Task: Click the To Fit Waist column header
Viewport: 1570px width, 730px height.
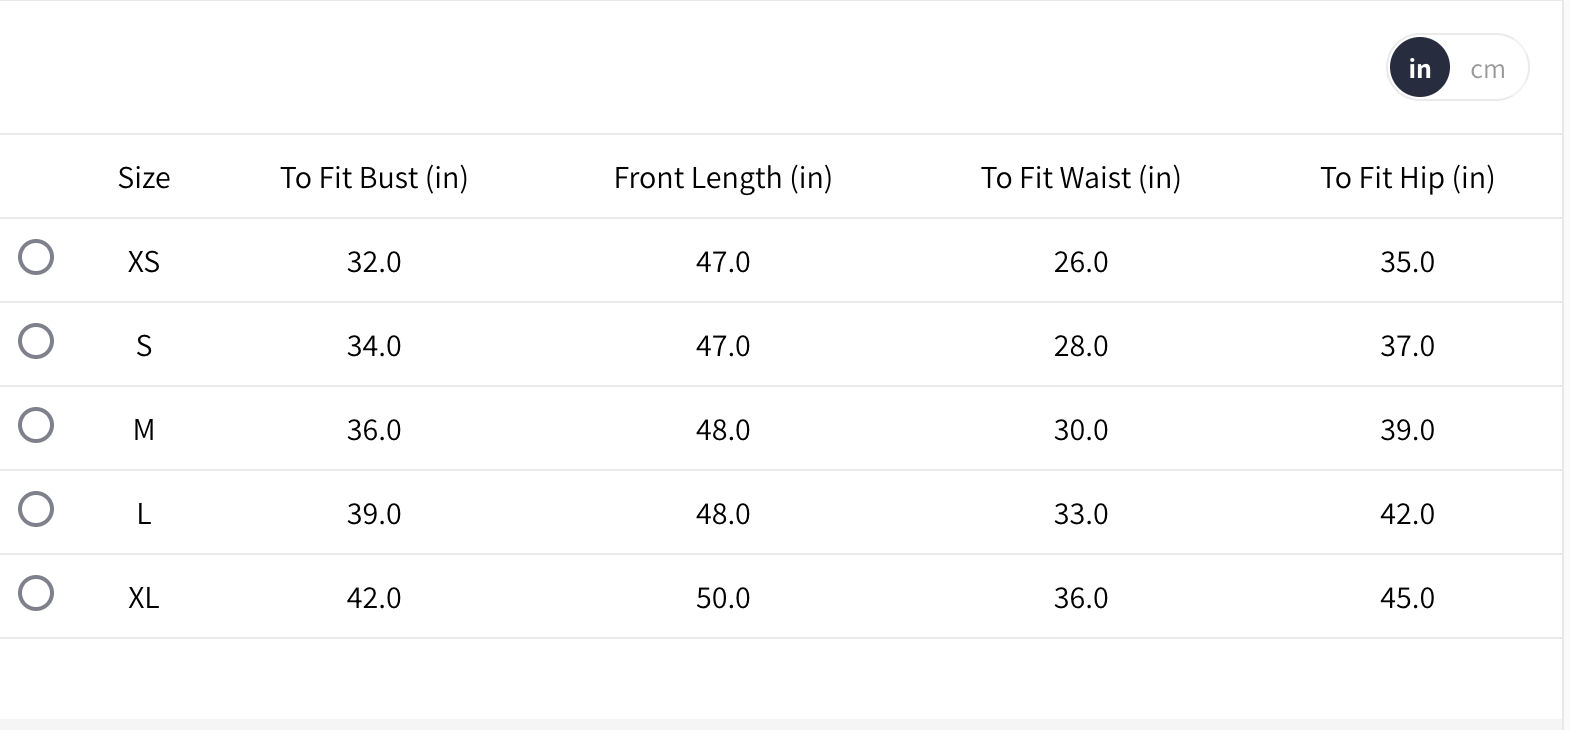Action: (x=1081, y=178)
